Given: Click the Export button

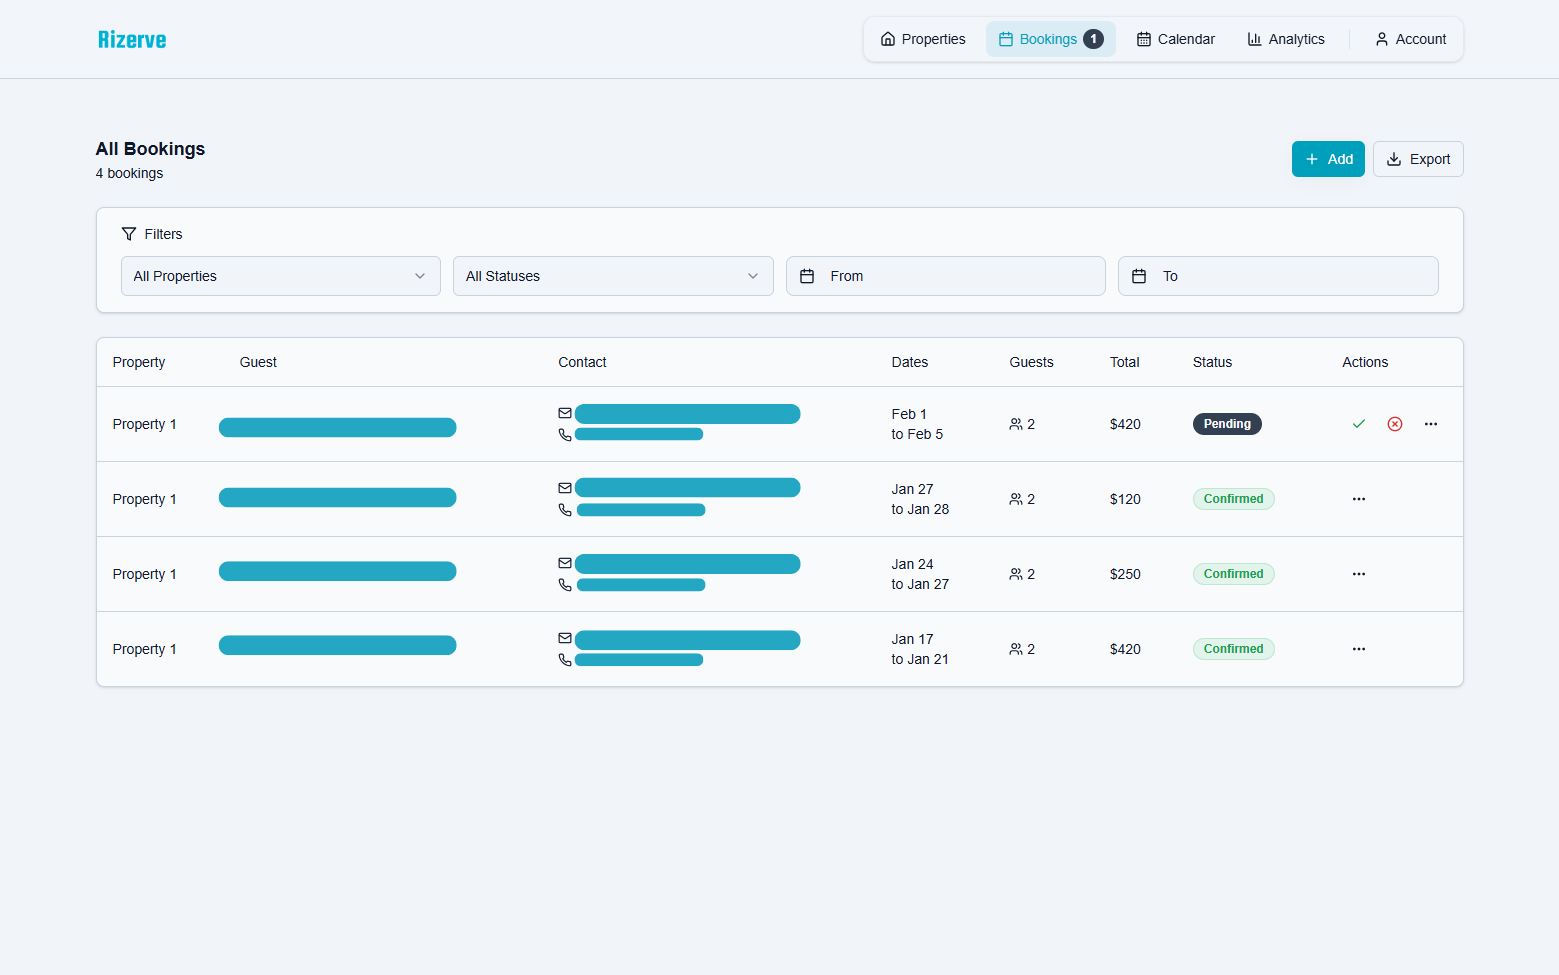Looking at the screenshot, I should [1417, 158].
